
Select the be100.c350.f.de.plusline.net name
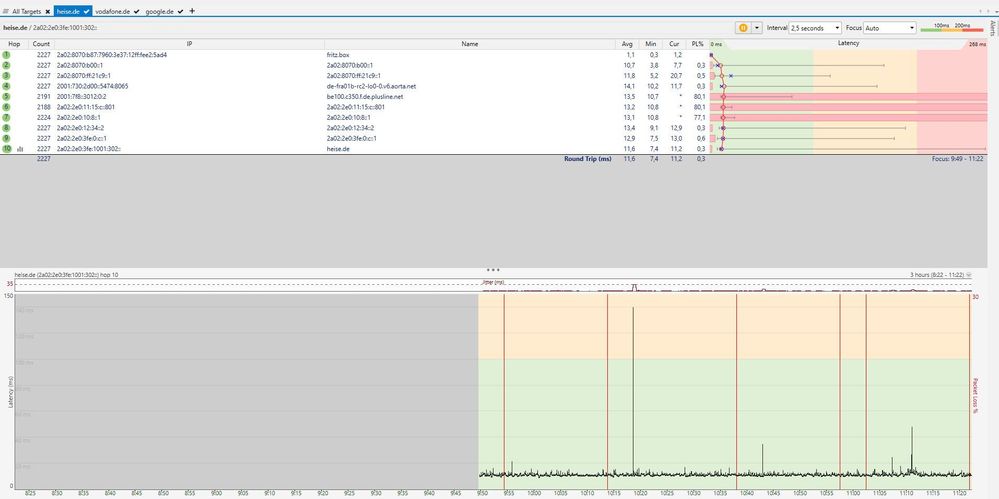[364, 97]
